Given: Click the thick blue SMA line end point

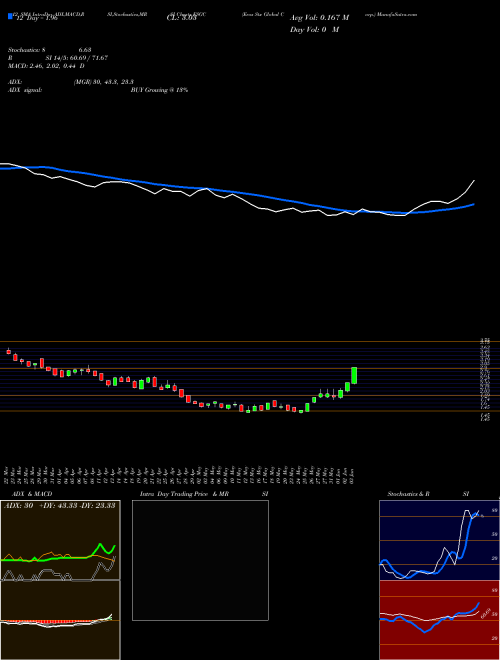Looking at the screenshot, I should tap(474, 204).
